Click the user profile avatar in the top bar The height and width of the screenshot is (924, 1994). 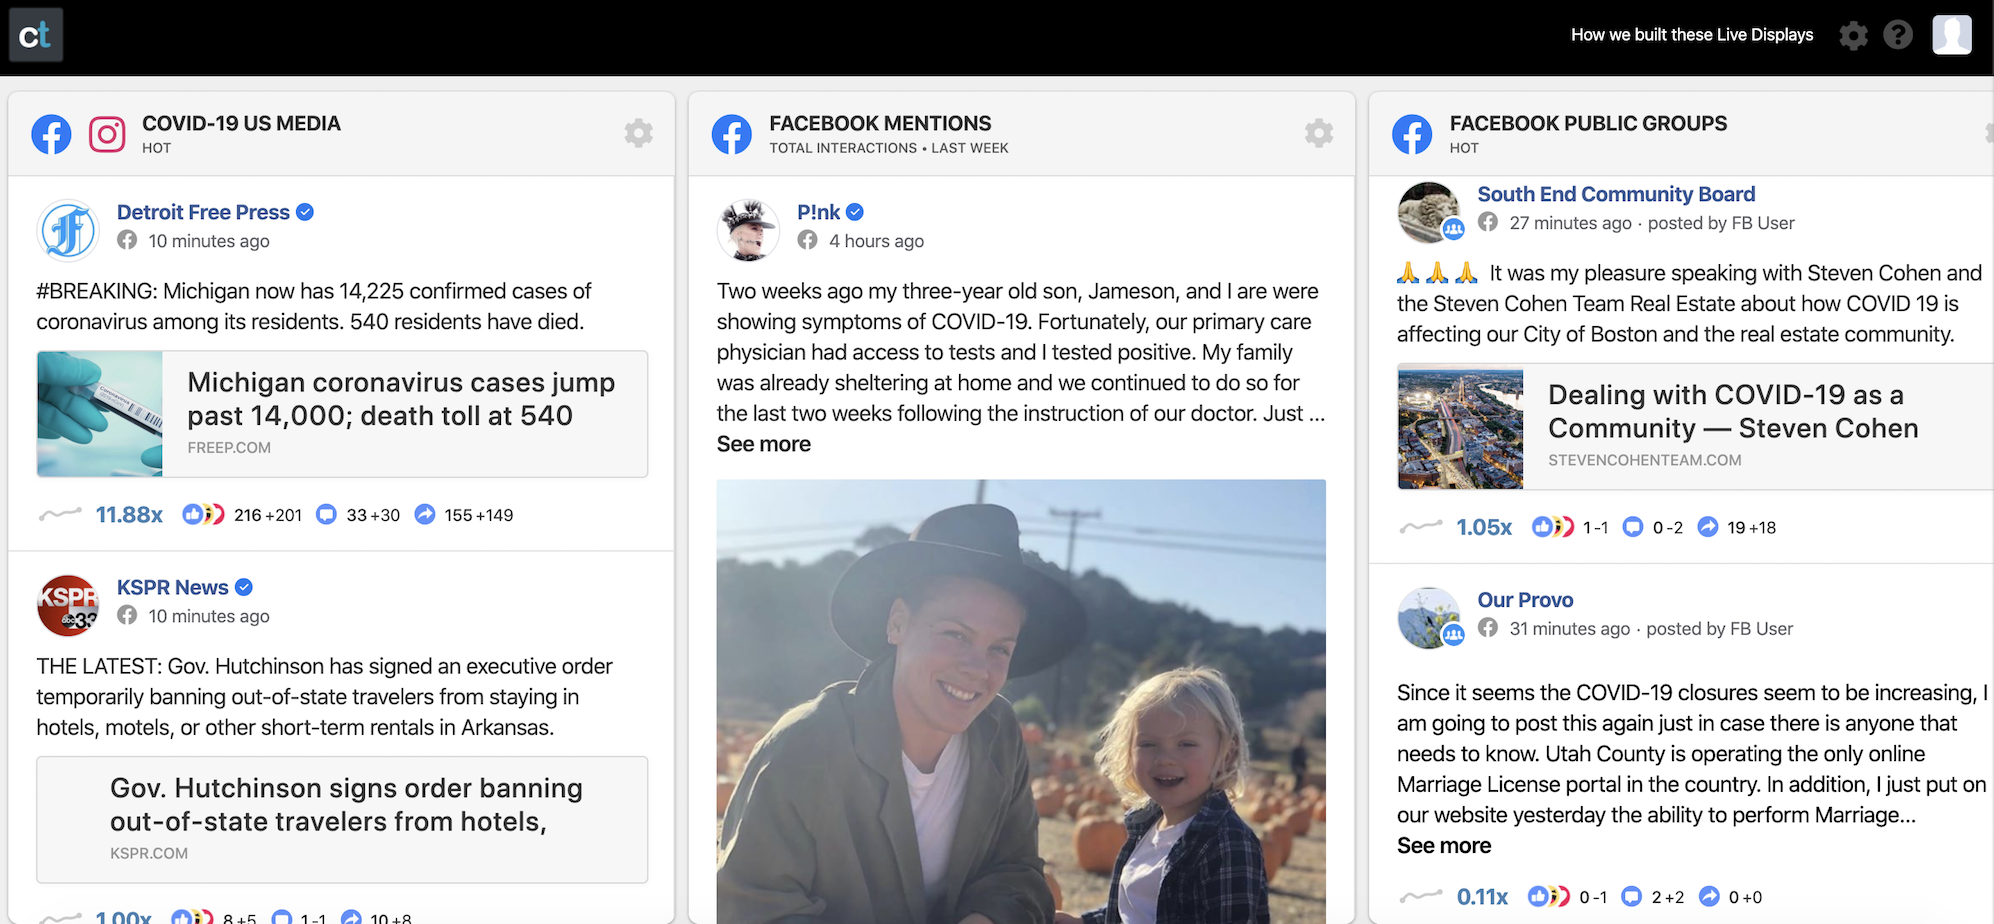[1952, 34]
